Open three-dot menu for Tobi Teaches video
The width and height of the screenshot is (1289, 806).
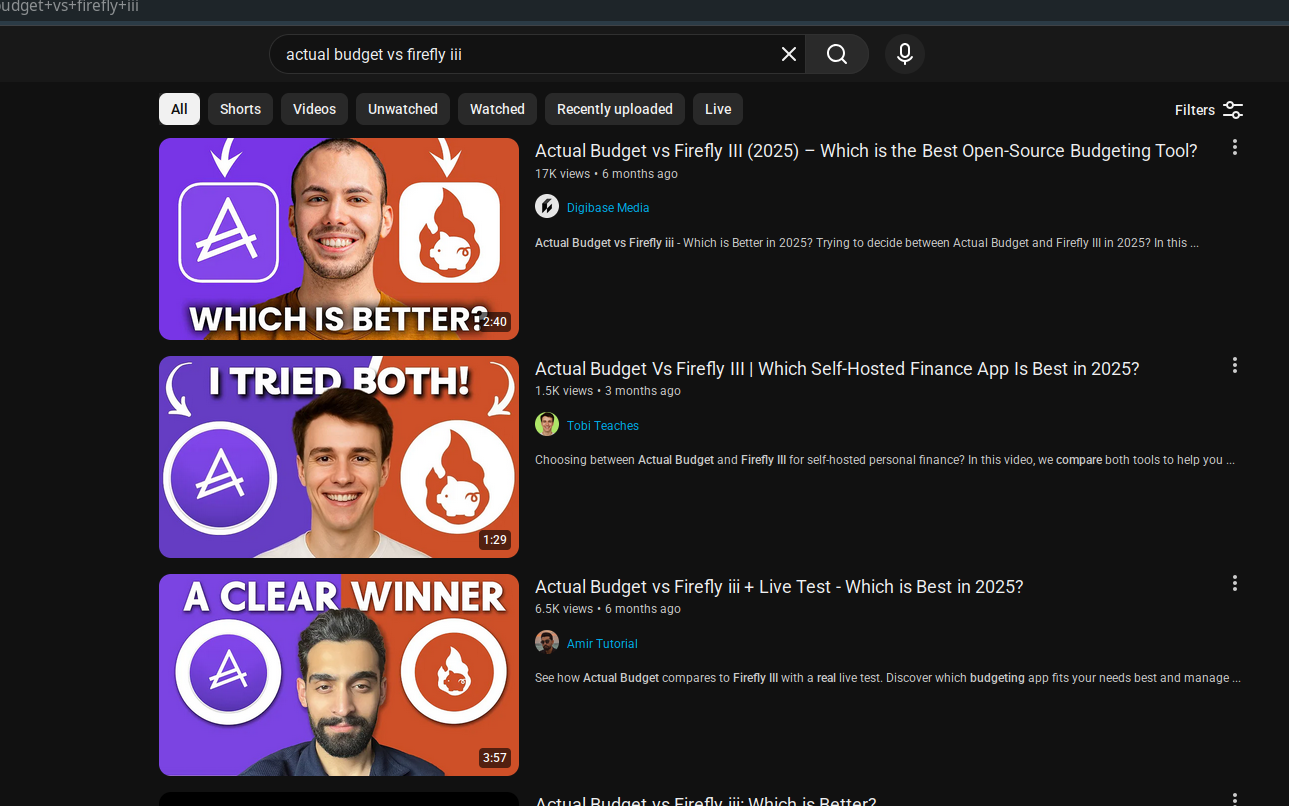[1234, 366]
